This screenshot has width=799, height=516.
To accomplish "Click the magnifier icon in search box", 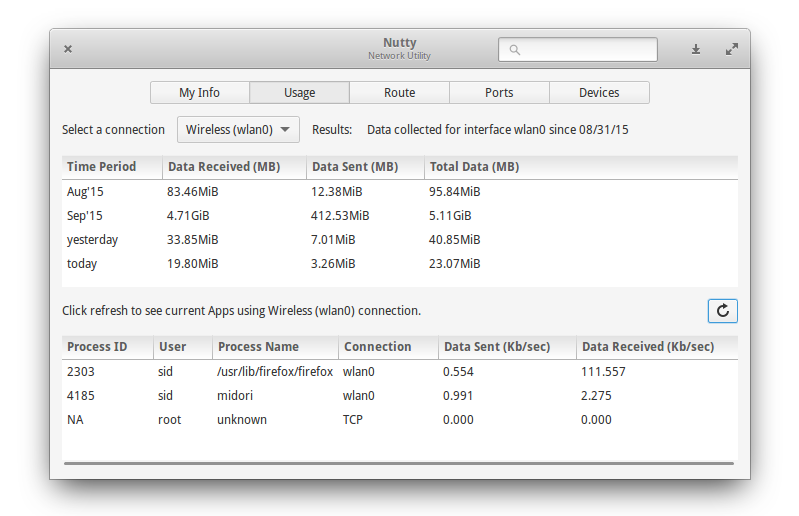I will coord(515,50).
